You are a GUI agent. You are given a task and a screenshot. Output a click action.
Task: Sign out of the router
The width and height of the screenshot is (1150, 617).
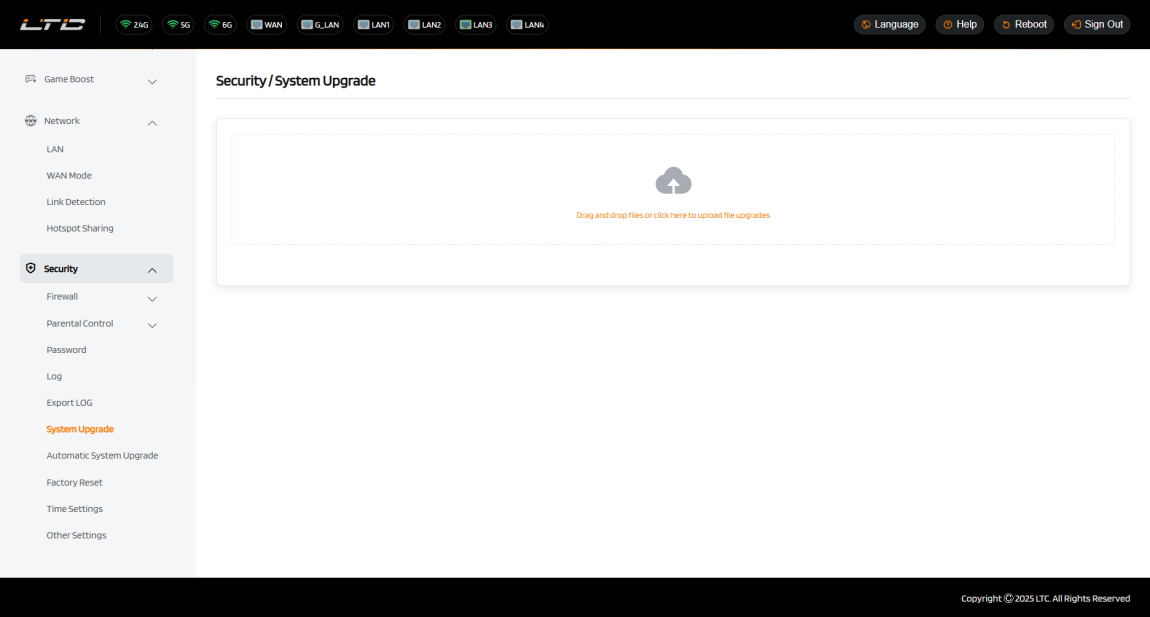coord(1097,25)
